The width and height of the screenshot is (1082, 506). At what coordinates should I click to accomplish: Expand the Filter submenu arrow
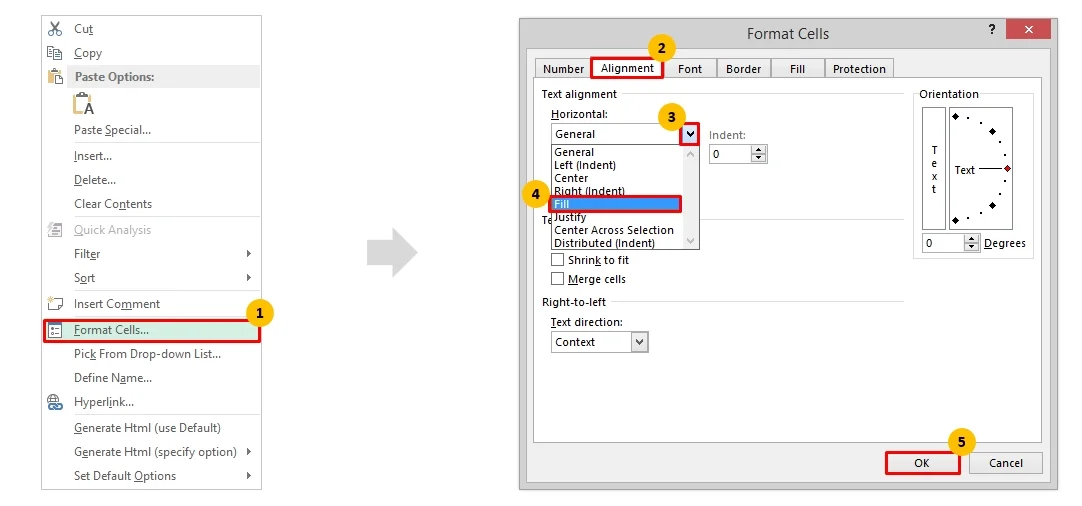point(248,254)
